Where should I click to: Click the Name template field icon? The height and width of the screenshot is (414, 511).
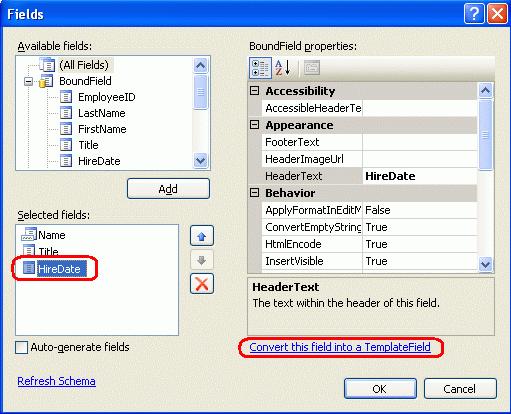click(29, 234)
